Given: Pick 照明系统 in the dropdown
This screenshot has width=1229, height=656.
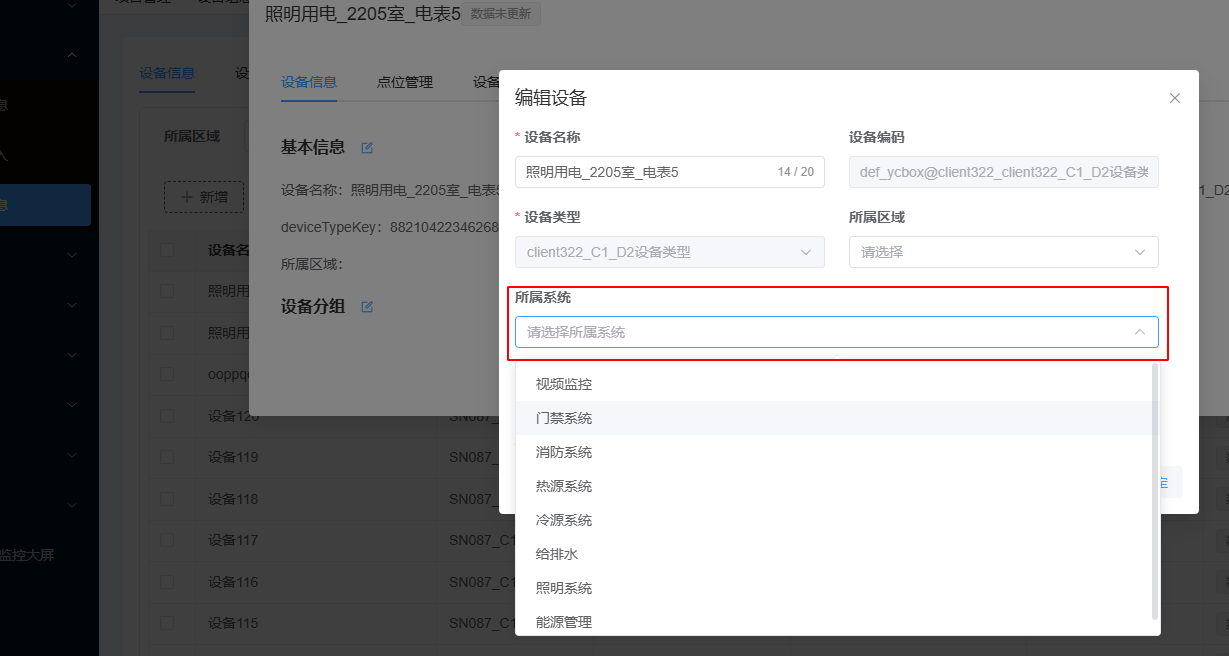Looking at the screenshot, I should point(838,588).
